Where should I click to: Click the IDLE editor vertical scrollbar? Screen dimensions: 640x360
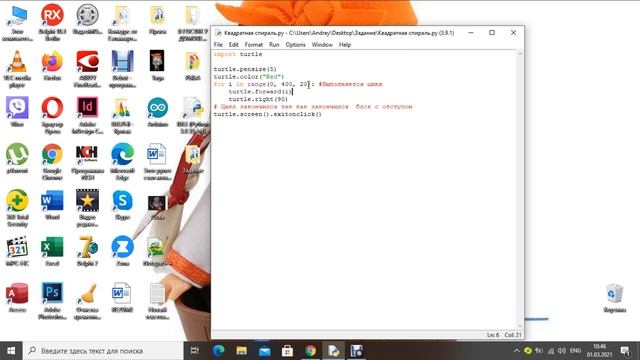(x=520, y=190)
